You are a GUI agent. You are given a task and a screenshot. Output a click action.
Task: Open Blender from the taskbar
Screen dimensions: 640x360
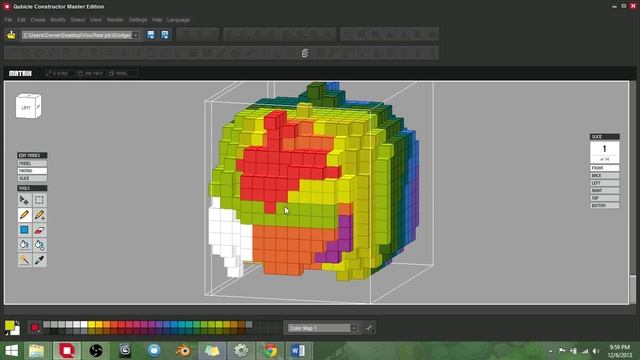(183, 351)
